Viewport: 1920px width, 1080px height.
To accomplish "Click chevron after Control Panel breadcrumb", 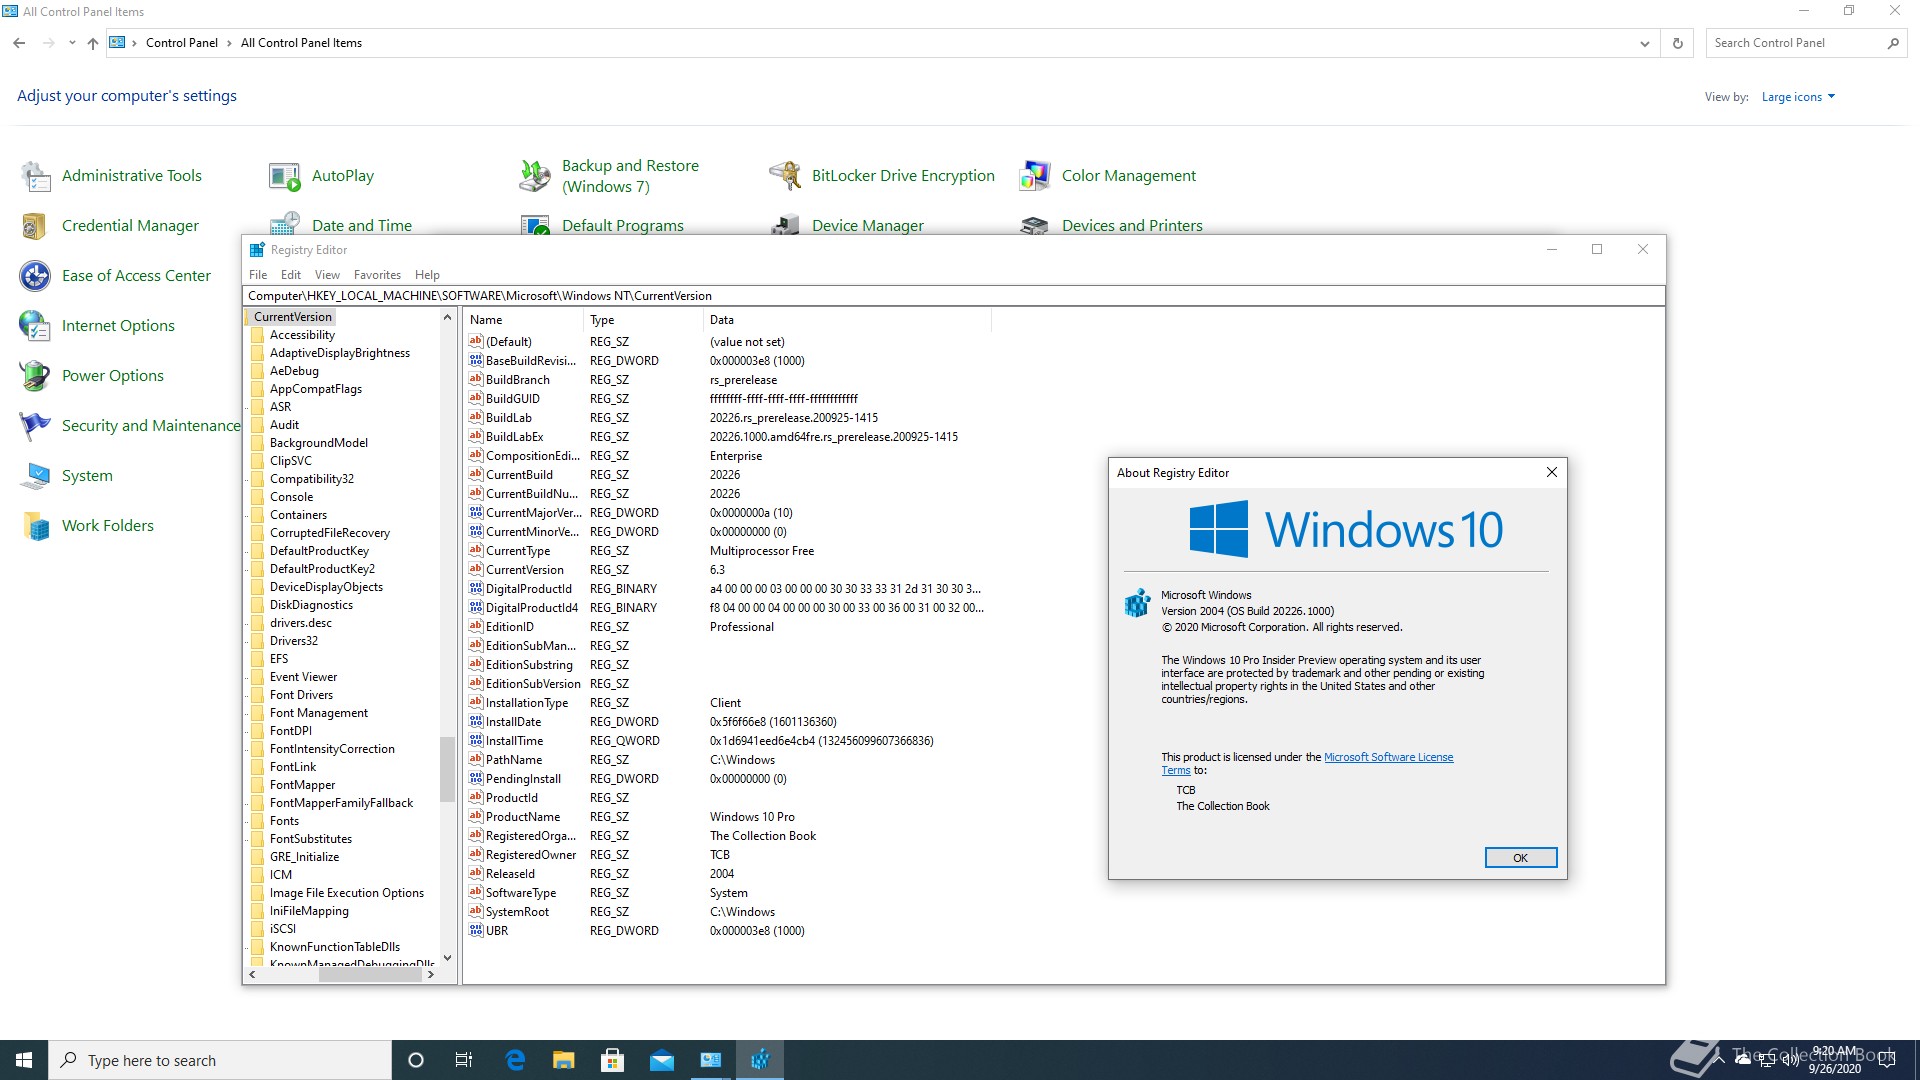I will [229, 43].
